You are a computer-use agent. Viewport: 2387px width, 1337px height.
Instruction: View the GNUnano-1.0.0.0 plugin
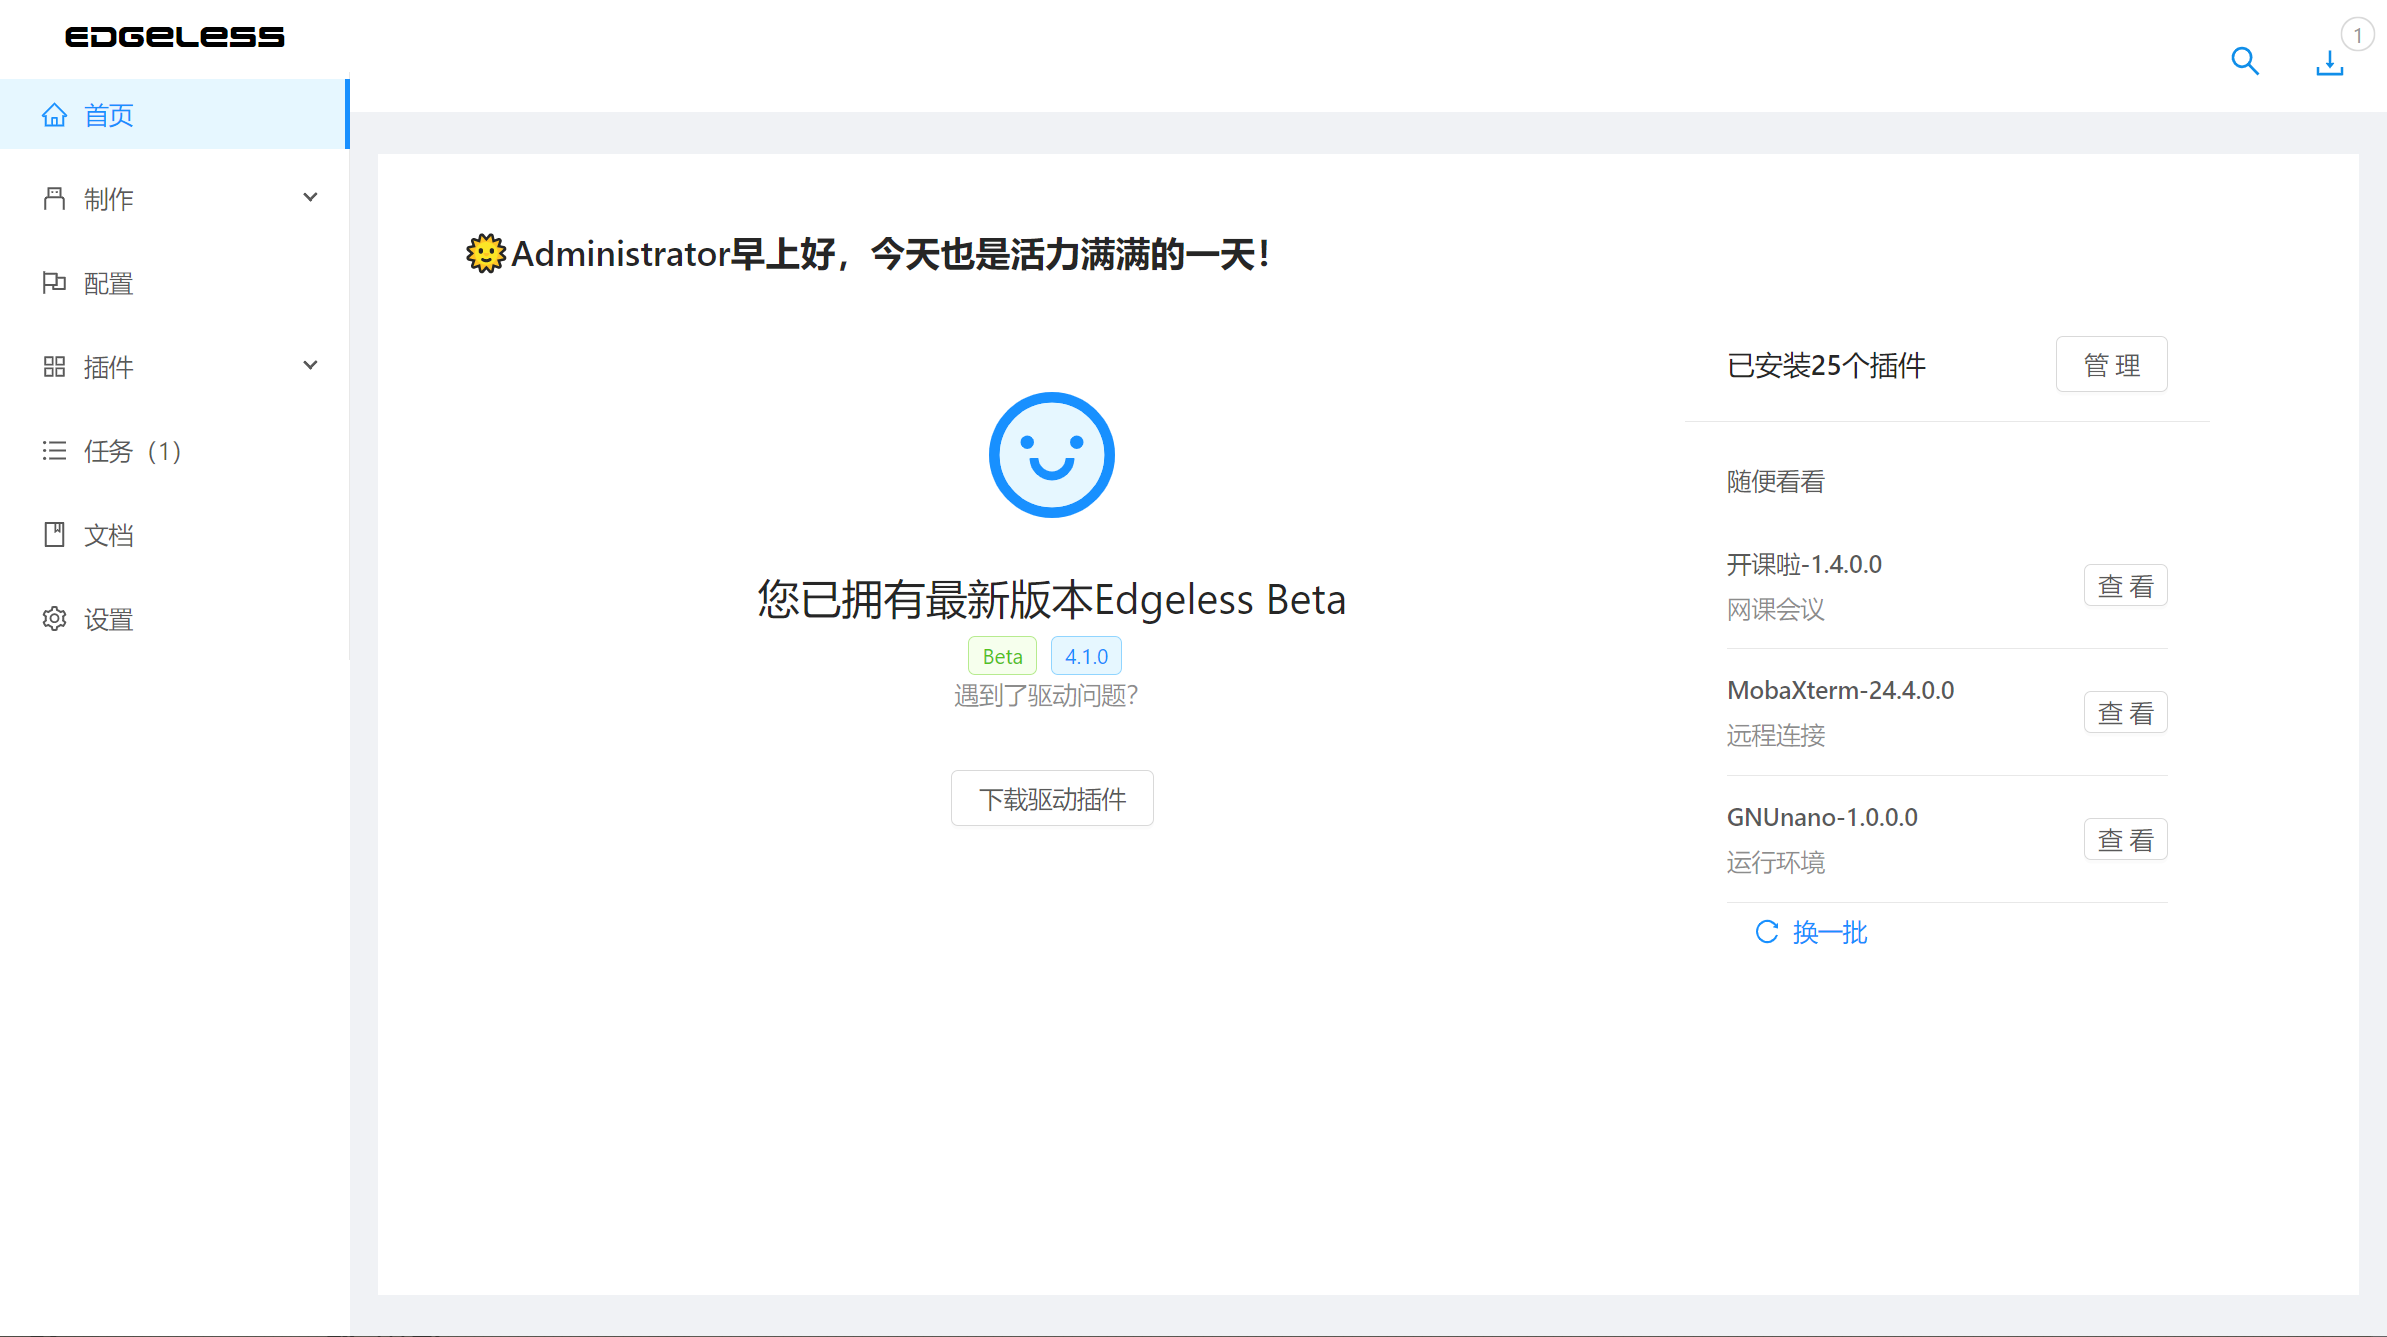point(2125,840)
